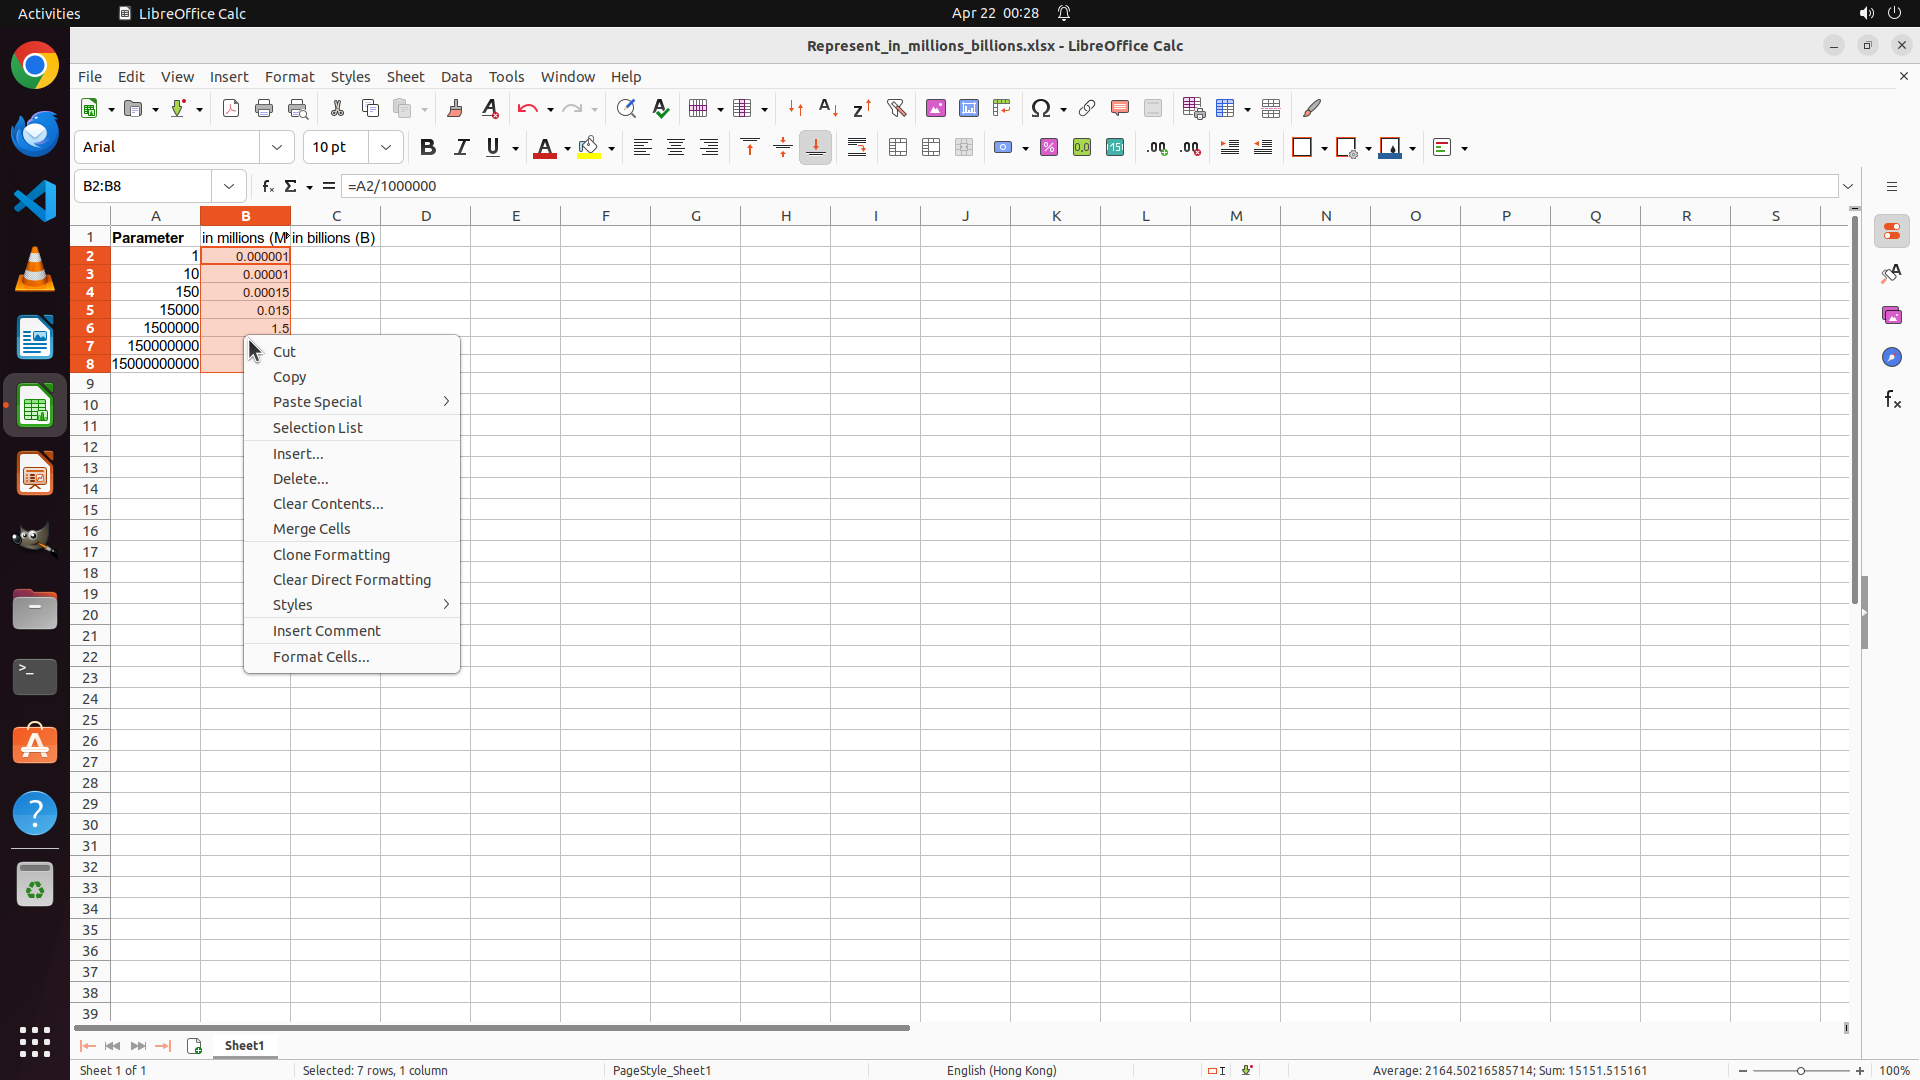Select Clear Direct Formatting entry
Image resolution: width=1920 pixels, height=1080 pixels.
352,580
